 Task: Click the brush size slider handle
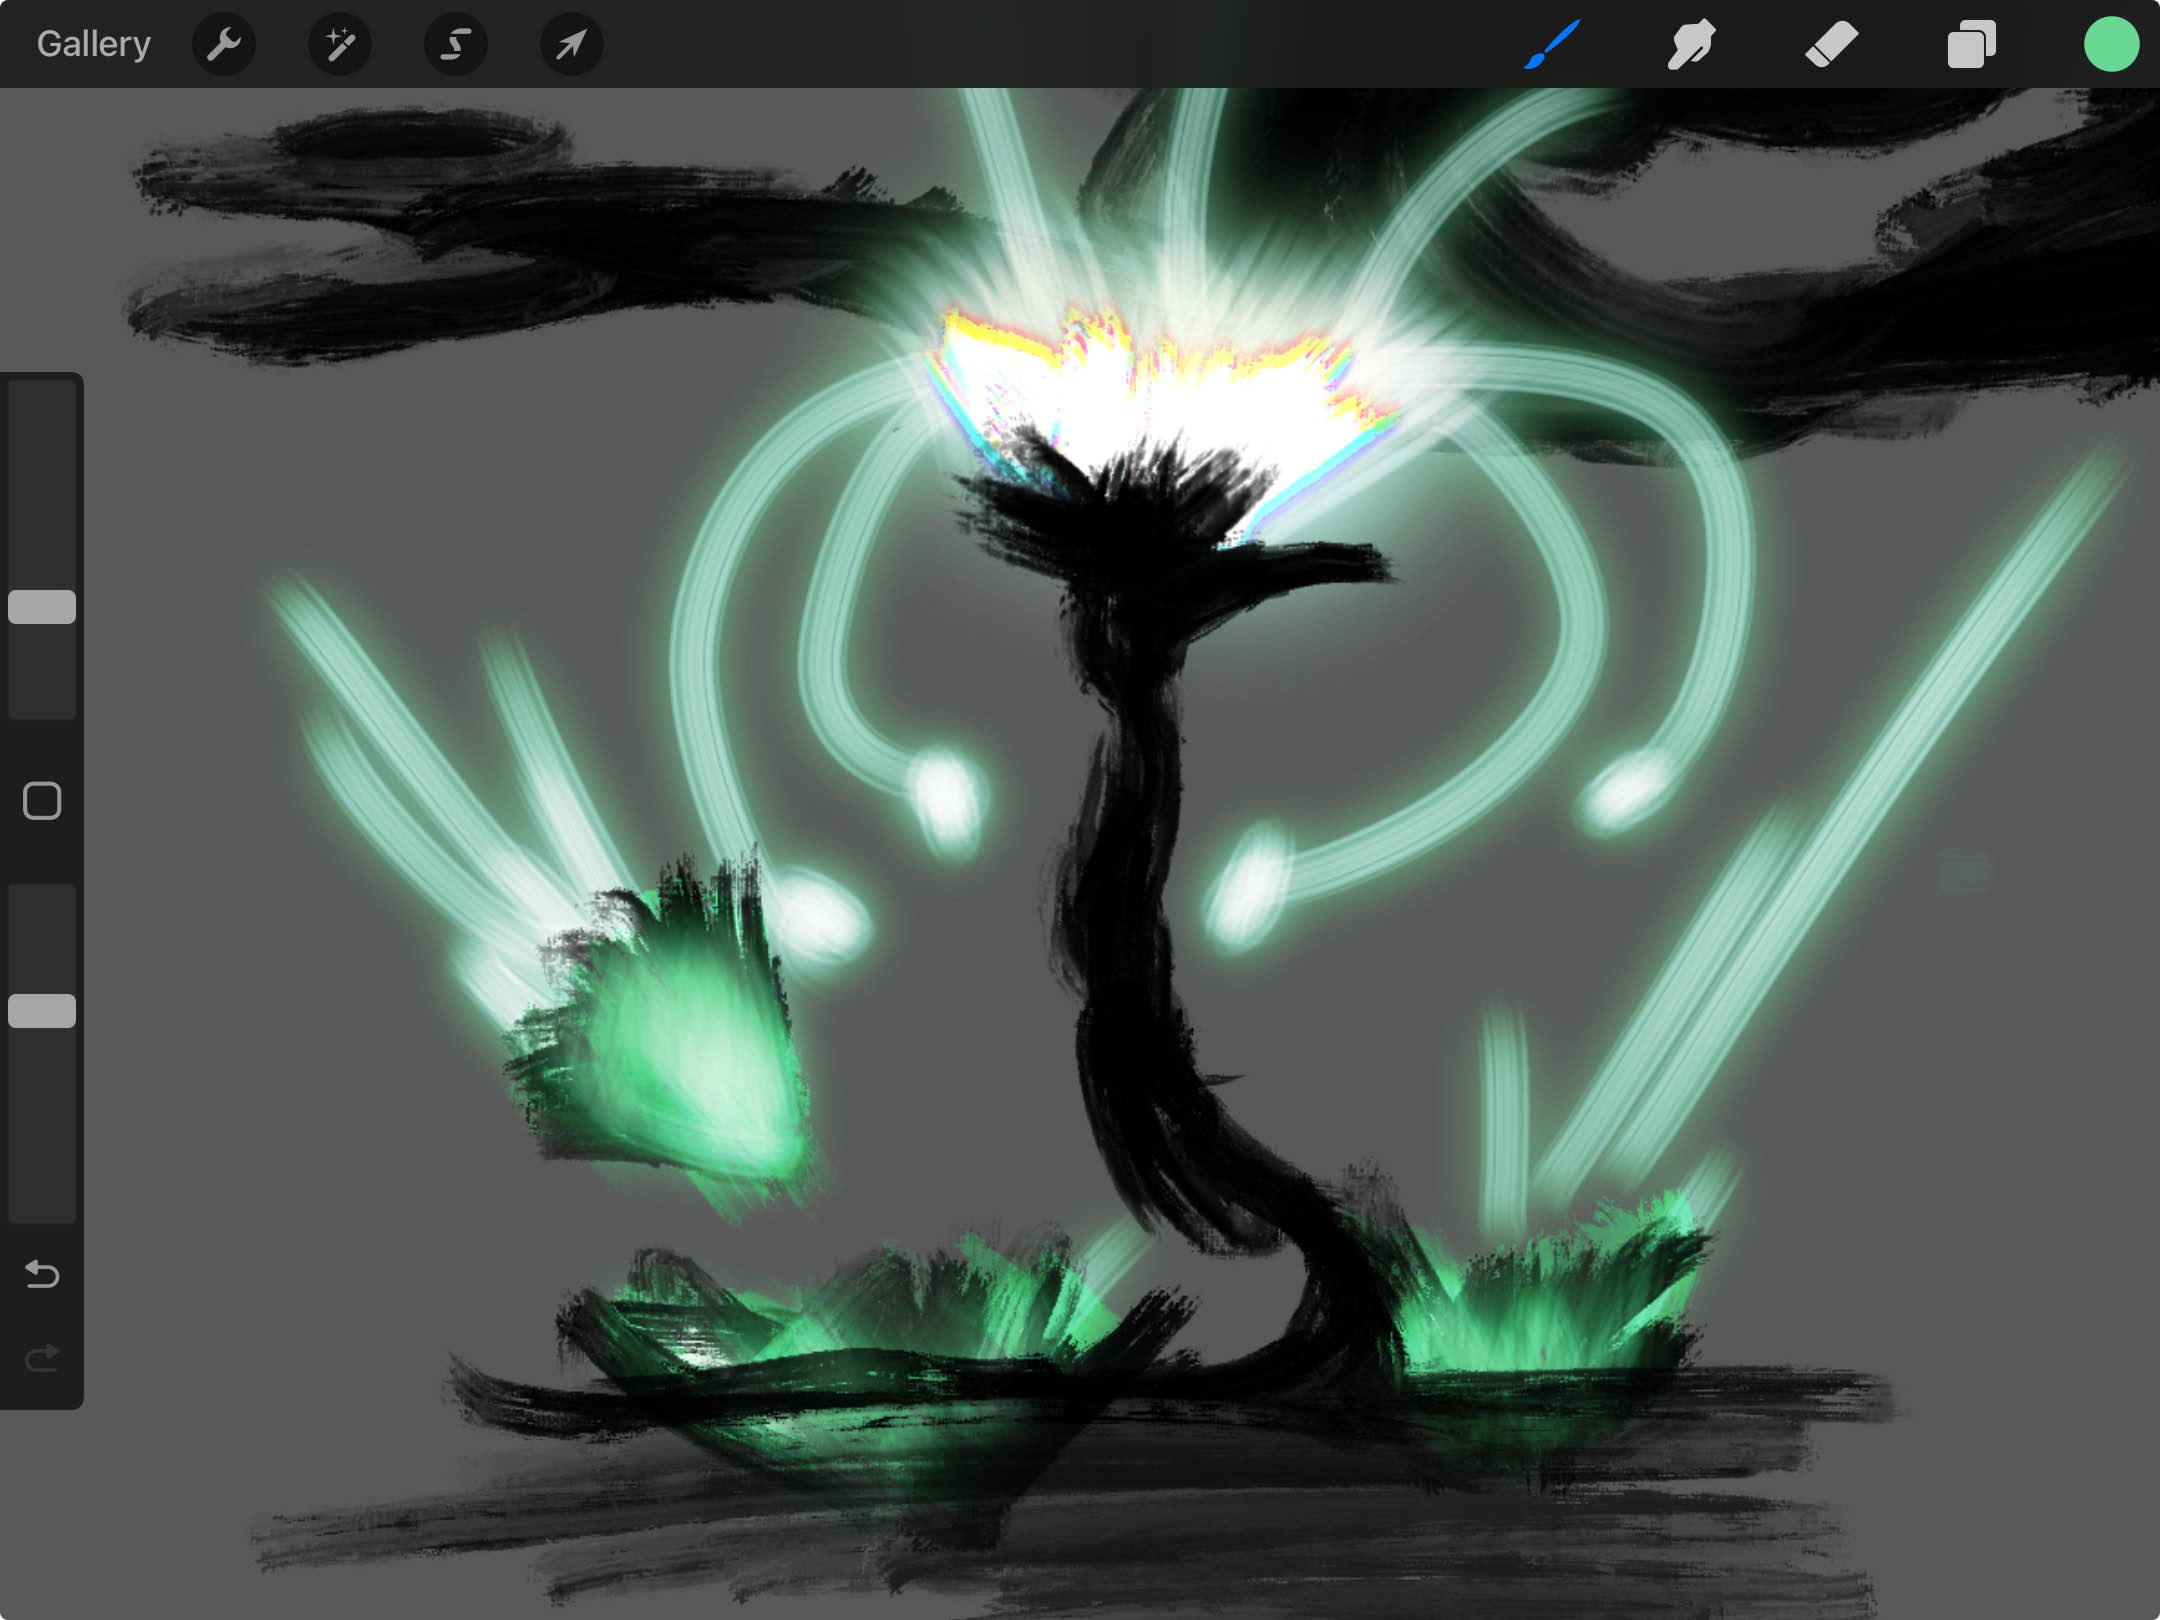coord(42,607)
